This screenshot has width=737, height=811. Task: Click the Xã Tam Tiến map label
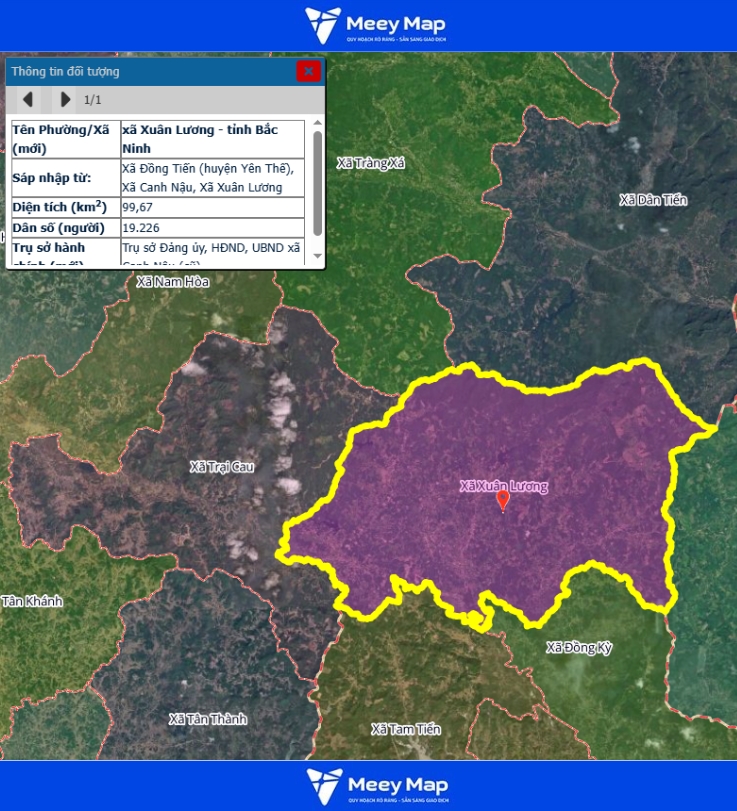point(406,729)
